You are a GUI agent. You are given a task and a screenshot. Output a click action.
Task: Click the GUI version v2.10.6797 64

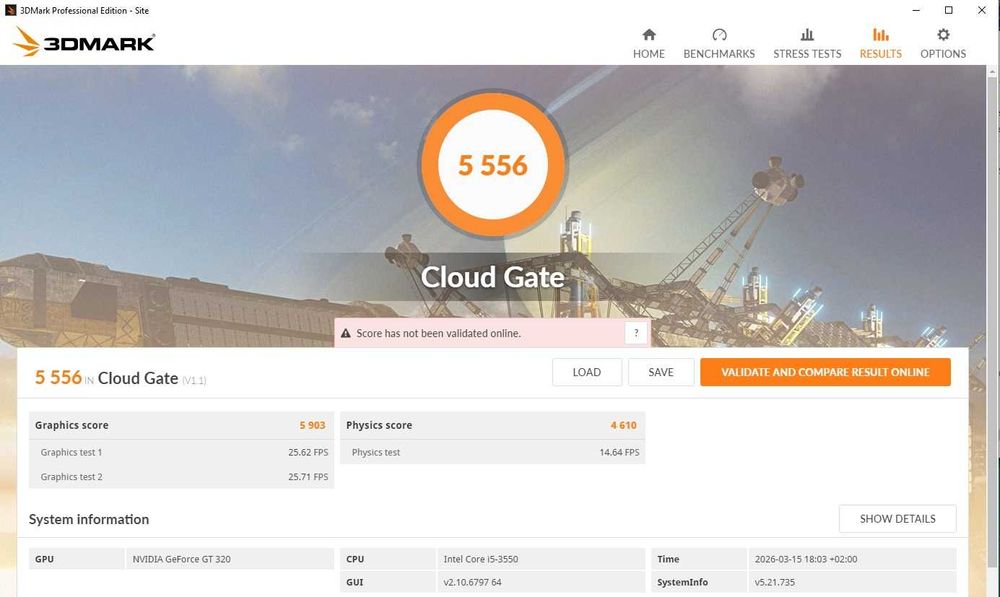(473, 582)
